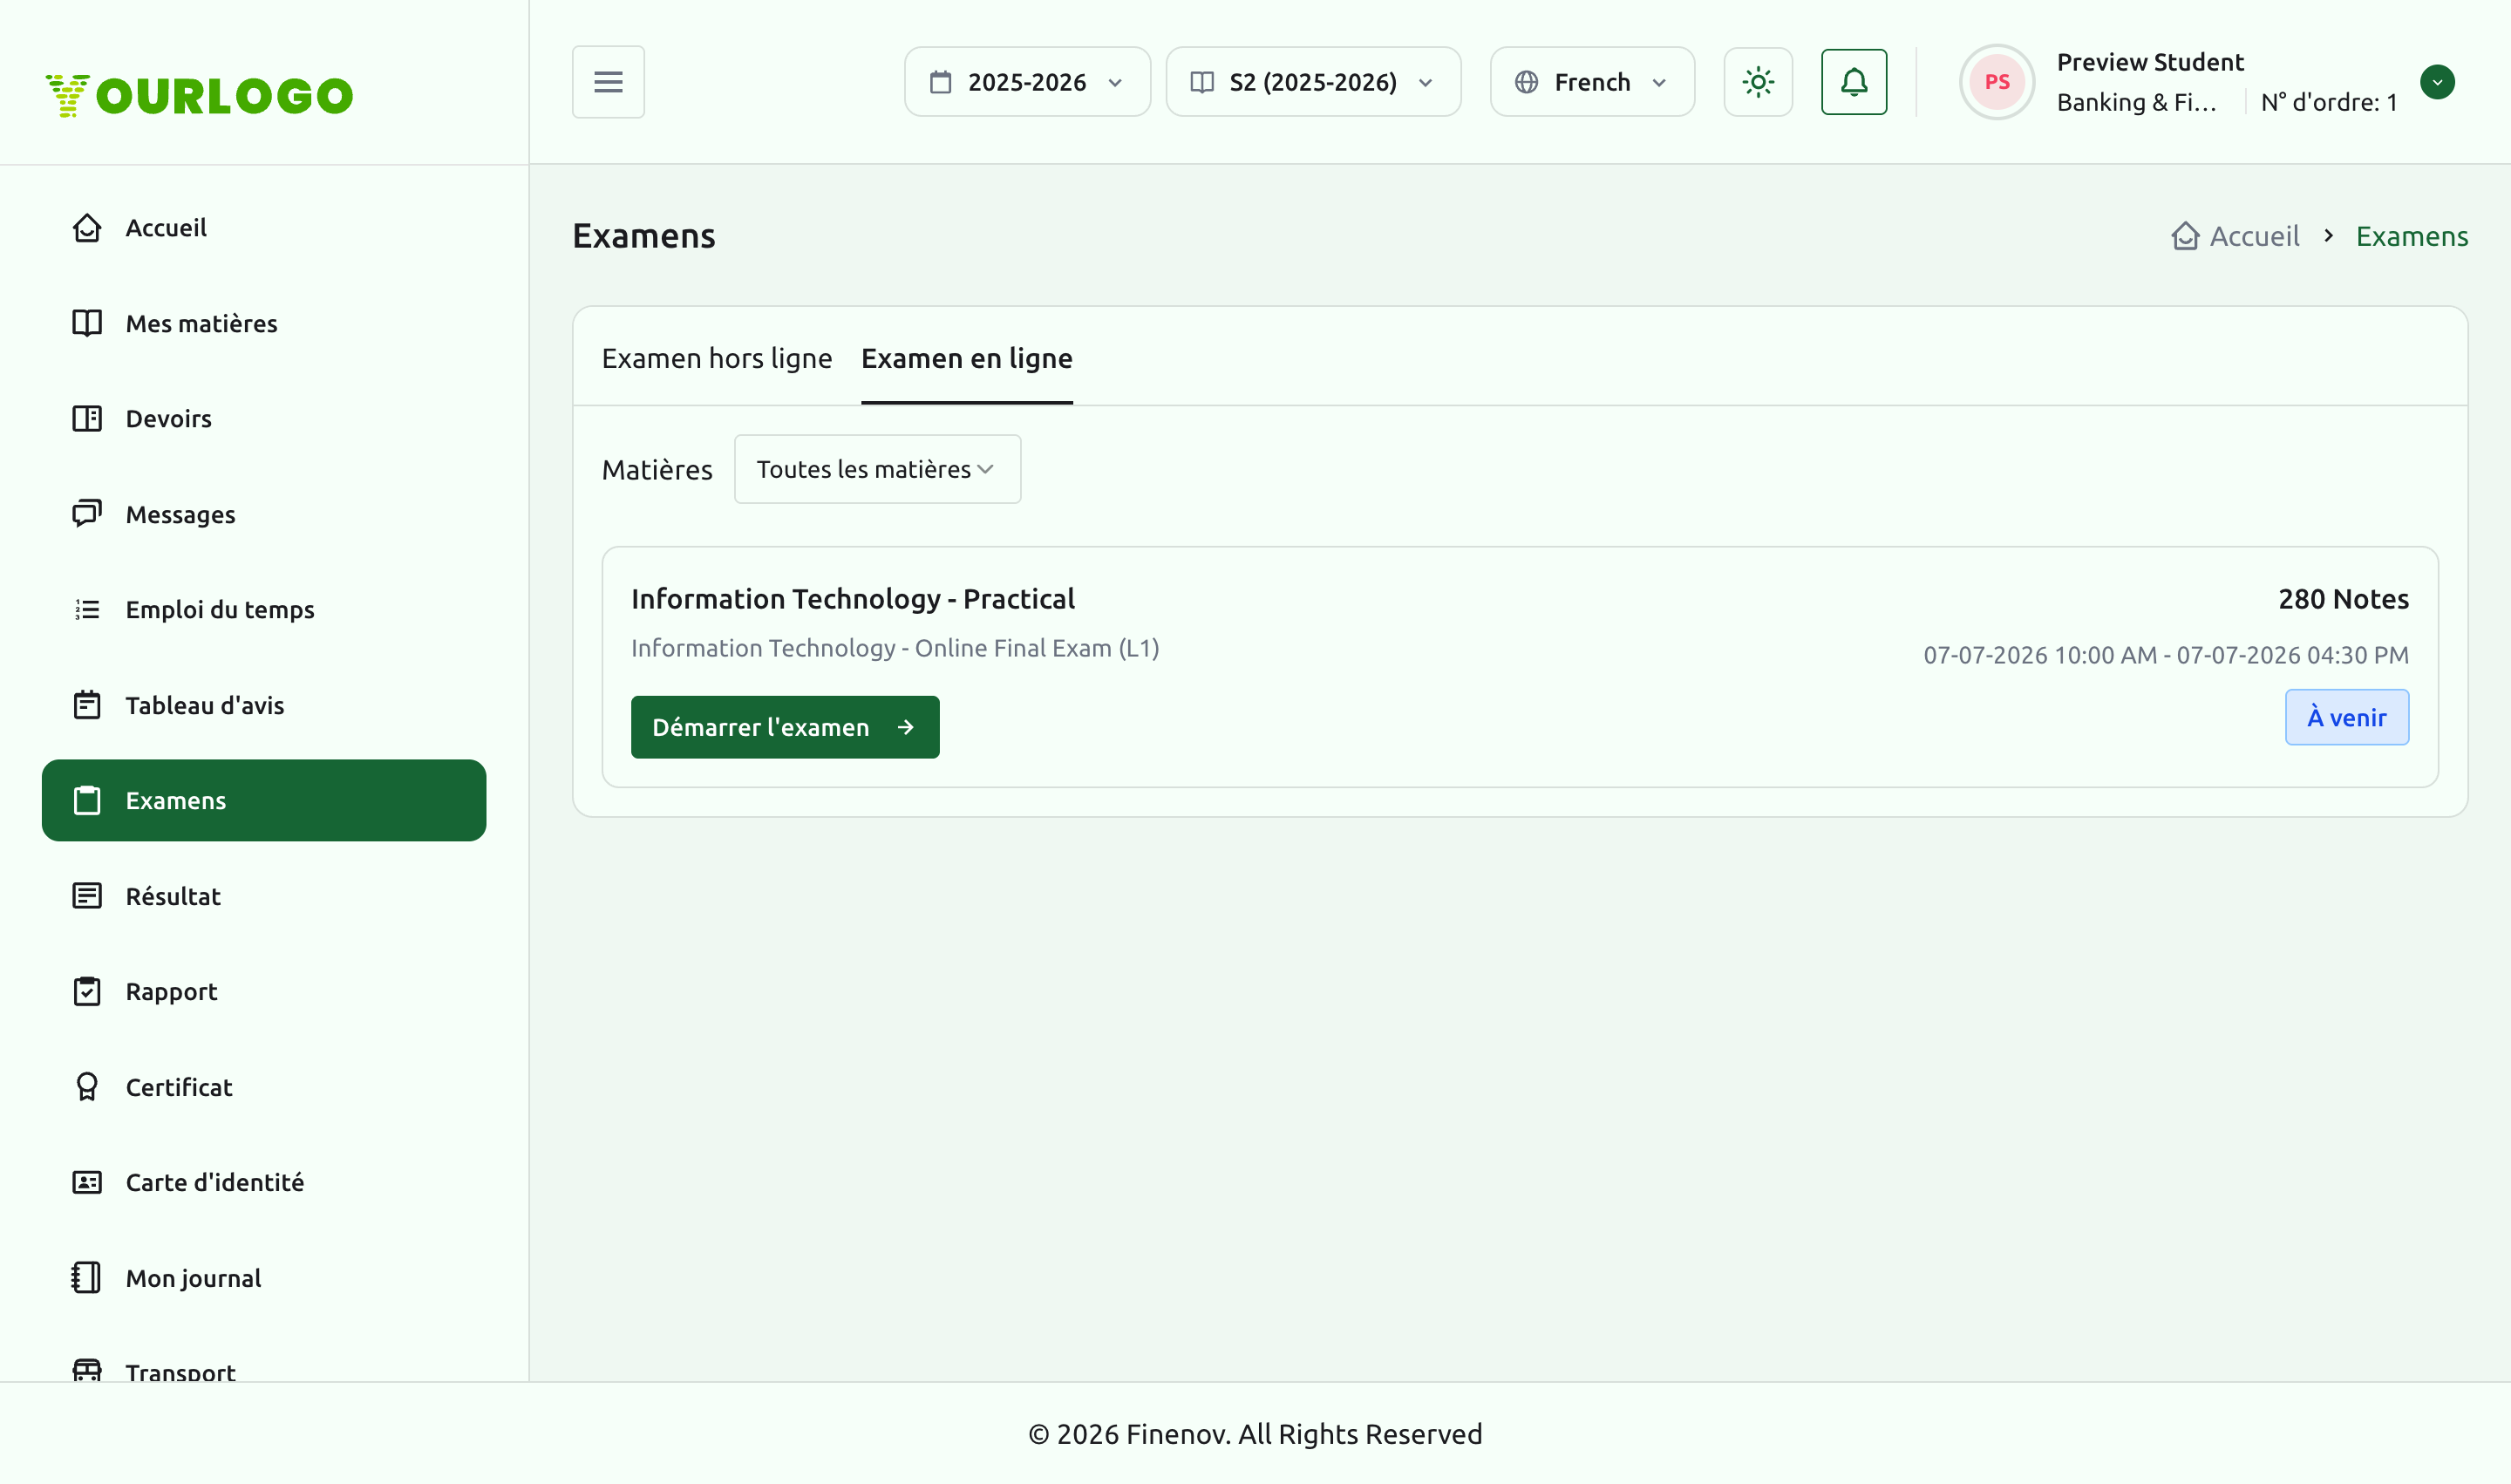Open Tableau d'avis calendar icon

pyautogui.click(x=87, y=705)
